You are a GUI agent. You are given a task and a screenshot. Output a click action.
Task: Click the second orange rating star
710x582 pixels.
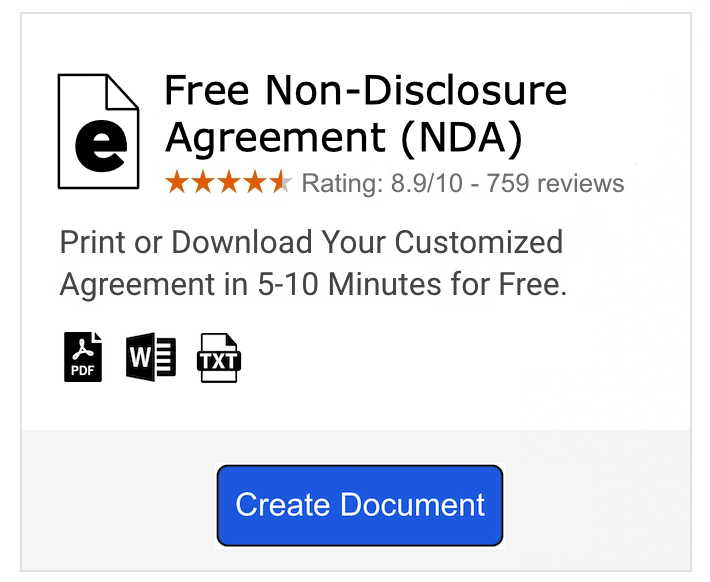pyautogui.click(x=203, y=182)
